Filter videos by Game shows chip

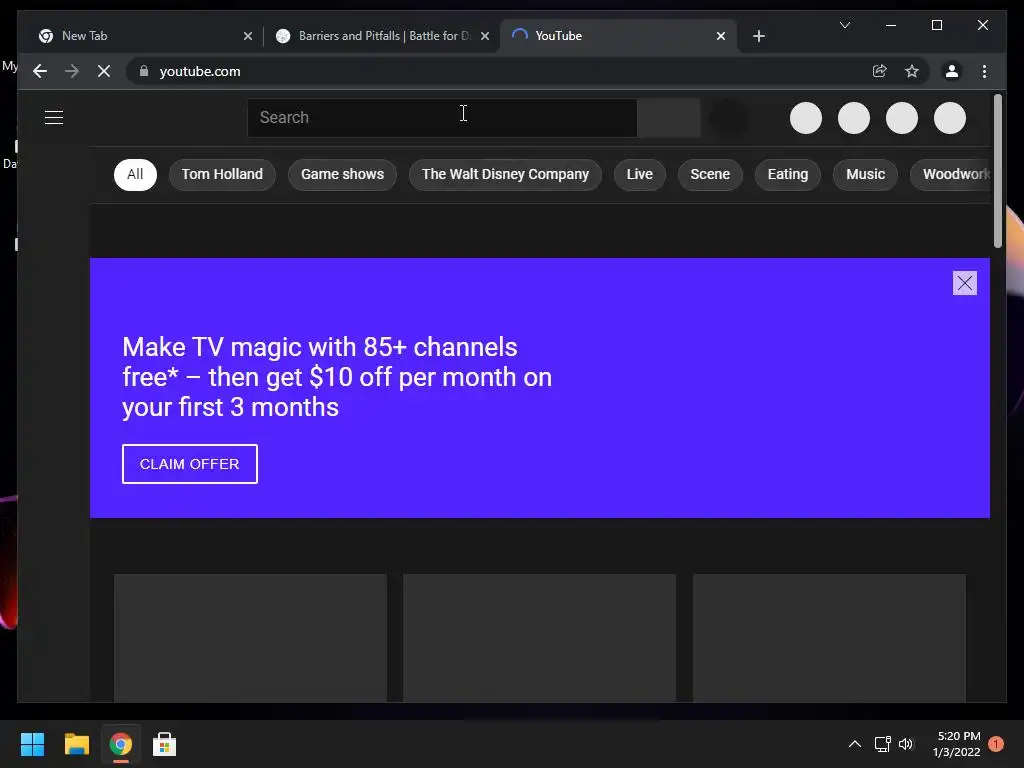pyautogui.click(x=342, y=174)
